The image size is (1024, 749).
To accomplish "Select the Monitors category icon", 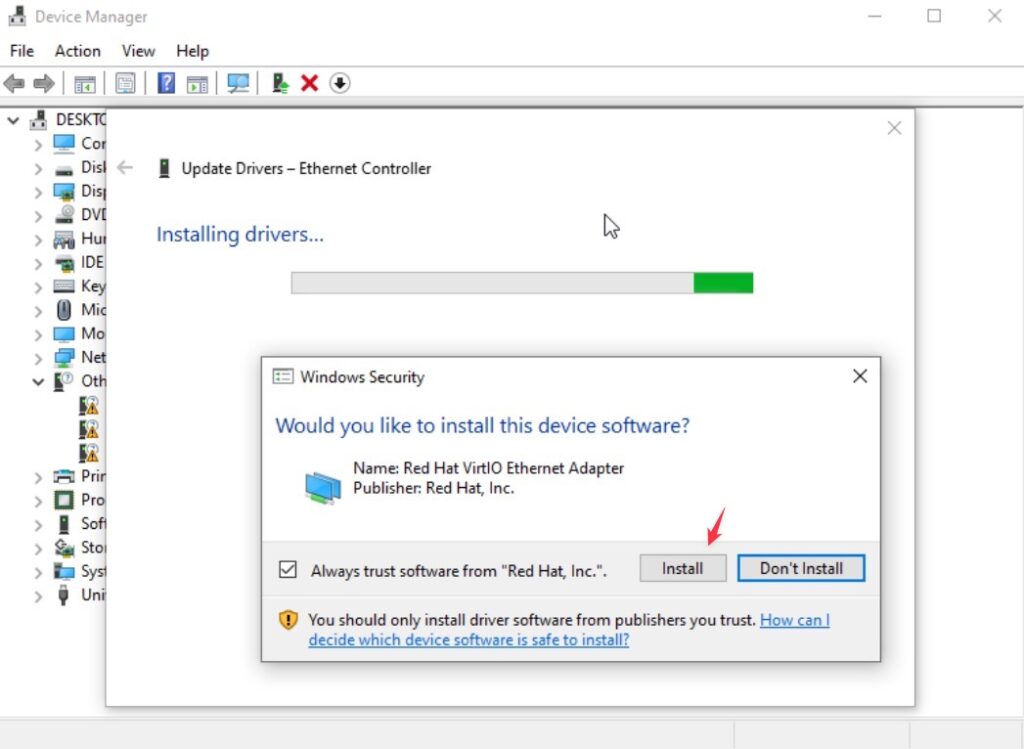I will pyautogui.click(x=64, y=334).
